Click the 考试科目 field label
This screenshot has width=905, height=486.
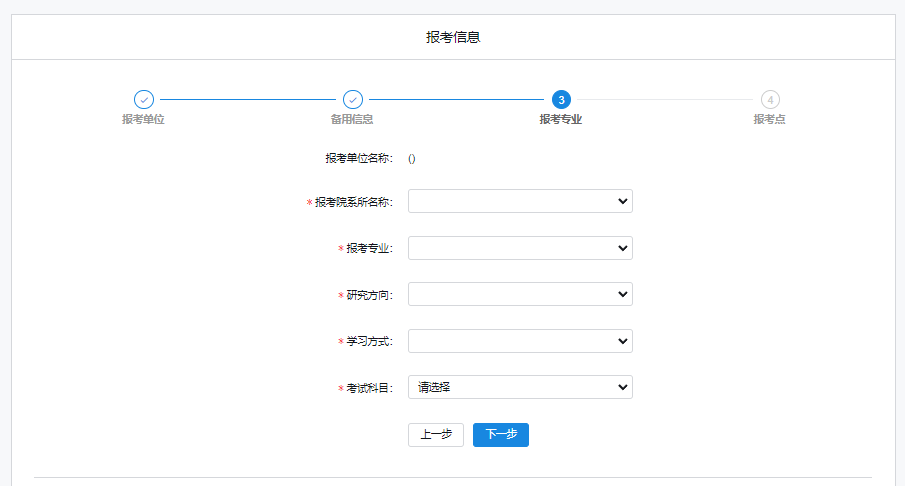click(369, 387)
